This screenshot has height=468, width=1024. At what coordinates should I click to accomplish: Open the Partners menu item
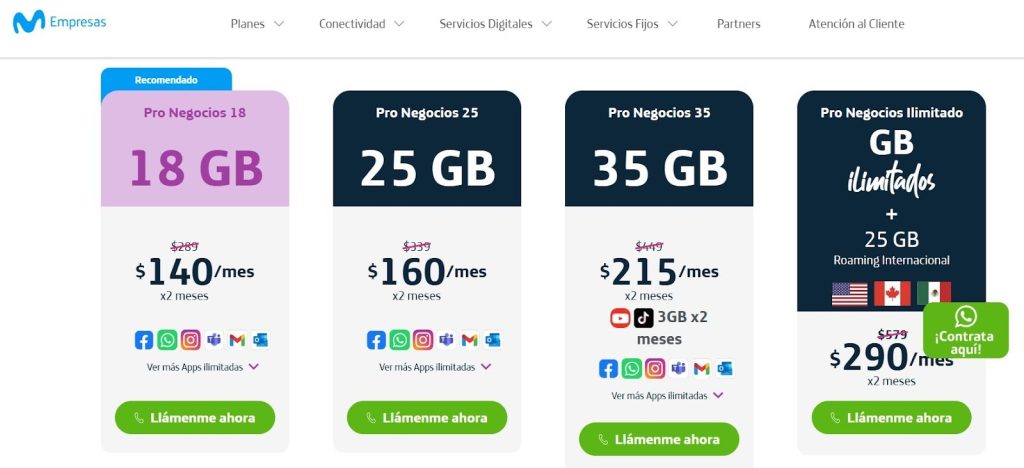pyautogui.click(x=738, y=24)
